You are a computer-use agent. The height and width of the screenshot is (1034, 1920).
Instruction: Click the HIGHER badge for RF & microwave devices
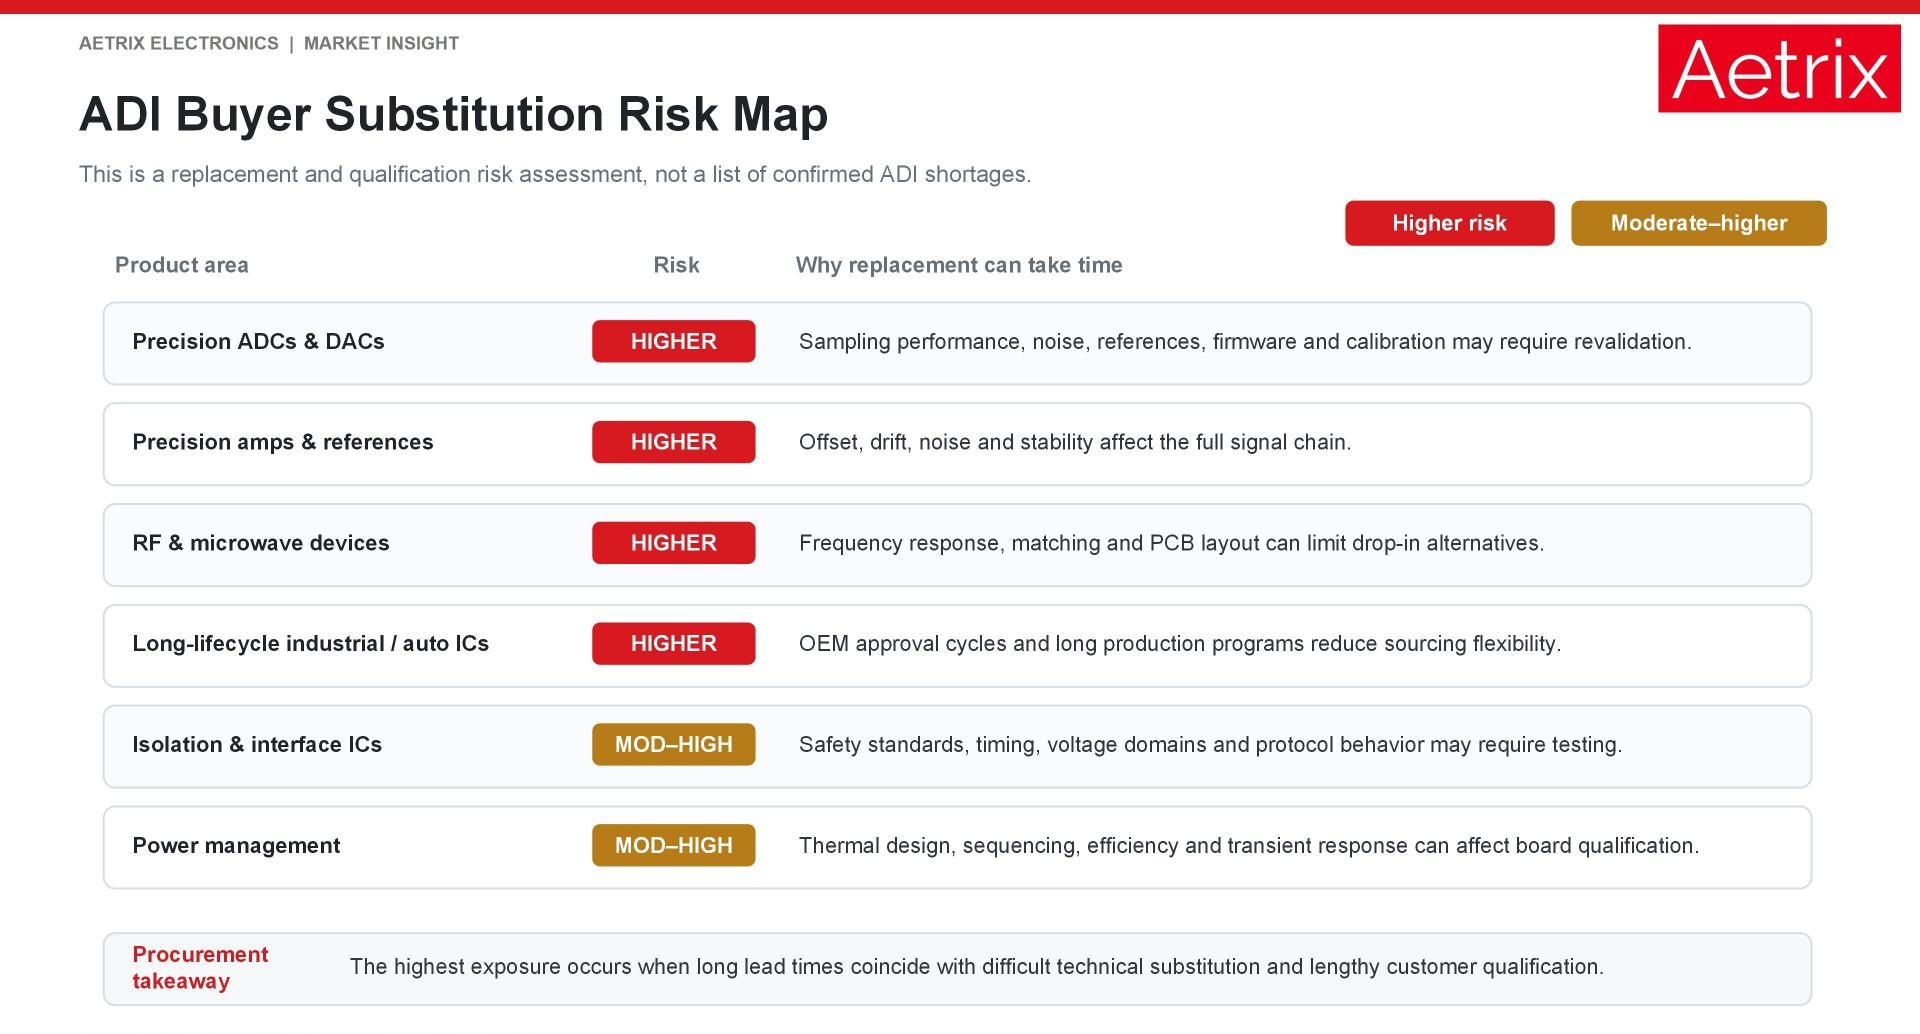coord(673,543)
